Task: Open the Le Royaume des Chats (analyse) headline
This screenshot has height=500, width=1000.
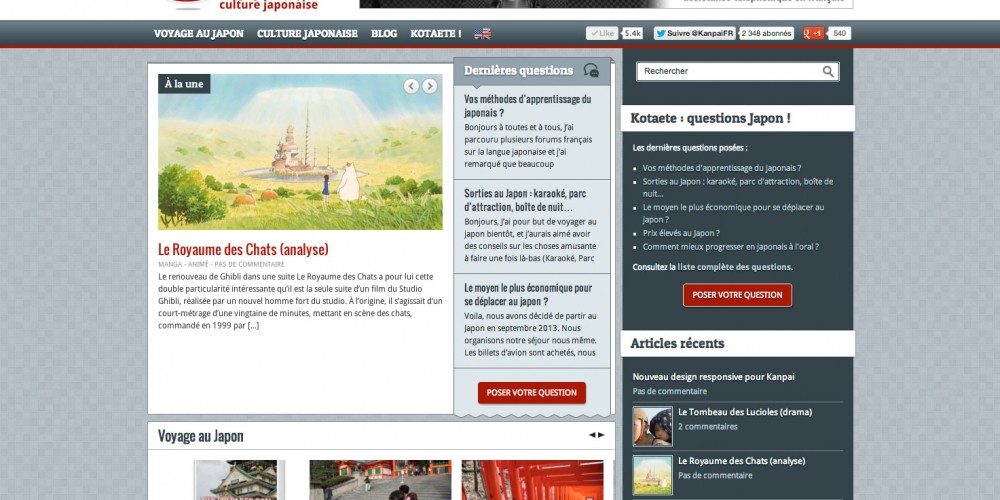Action: 243,249
